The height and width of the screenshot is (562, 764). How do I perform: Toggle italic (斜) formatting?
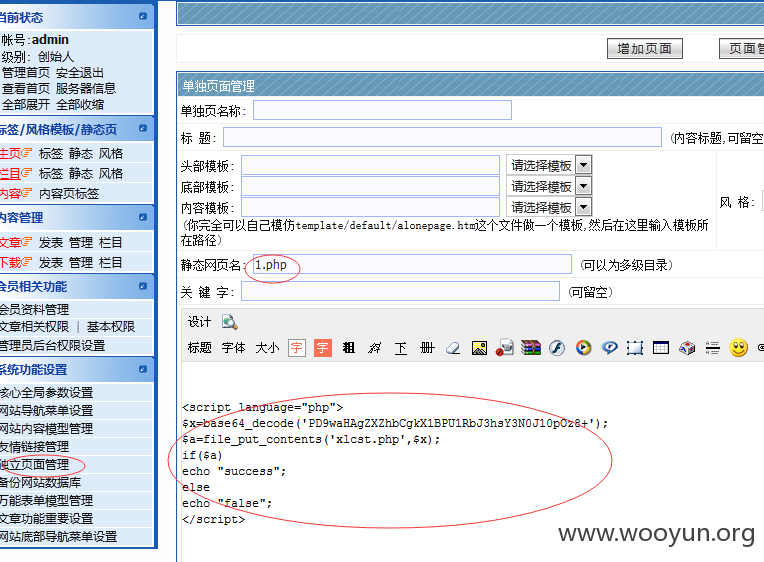374,348
